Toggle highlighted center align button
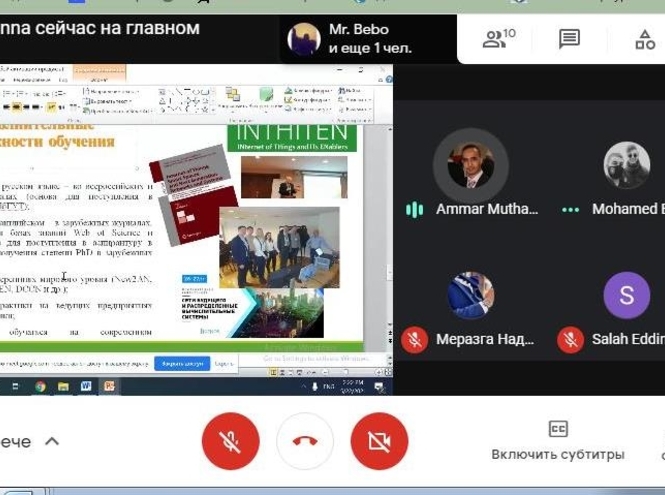This screenshot has width=665, height=495. pyautogui.click(x=17, y=107)
